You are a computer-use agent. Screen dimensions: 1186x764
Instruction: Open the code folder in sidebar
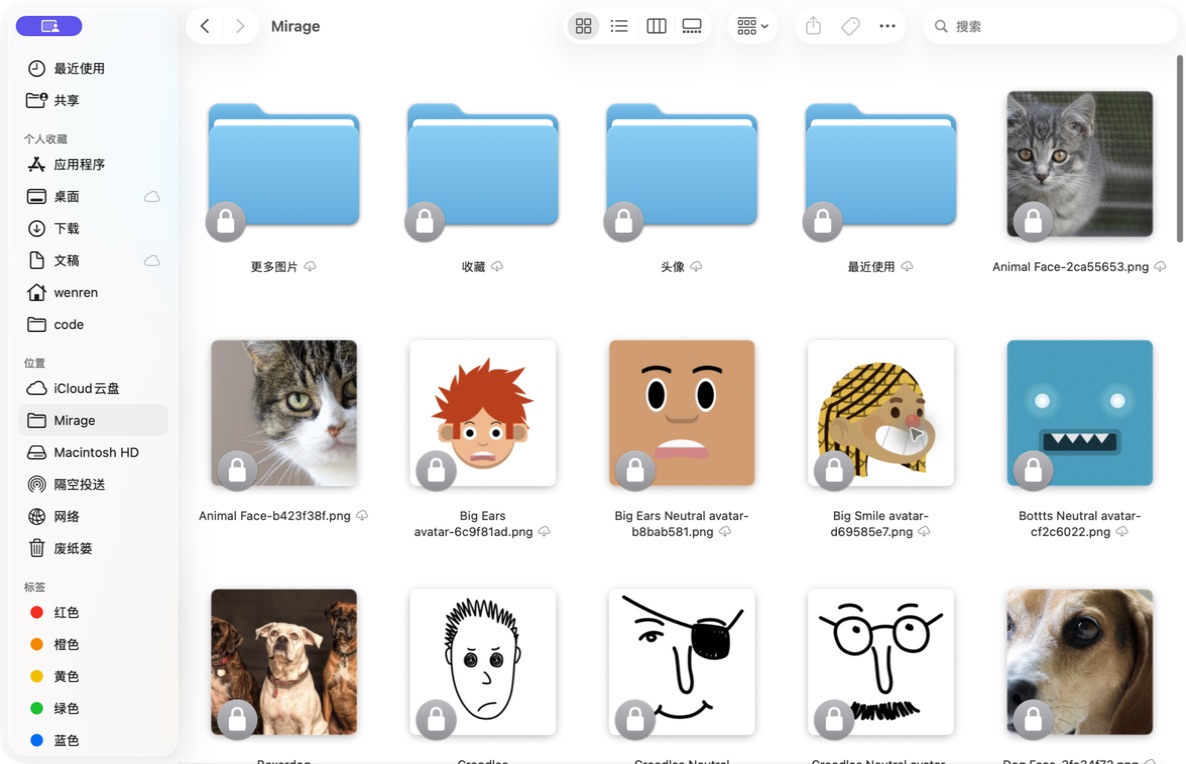pos(92,325)
